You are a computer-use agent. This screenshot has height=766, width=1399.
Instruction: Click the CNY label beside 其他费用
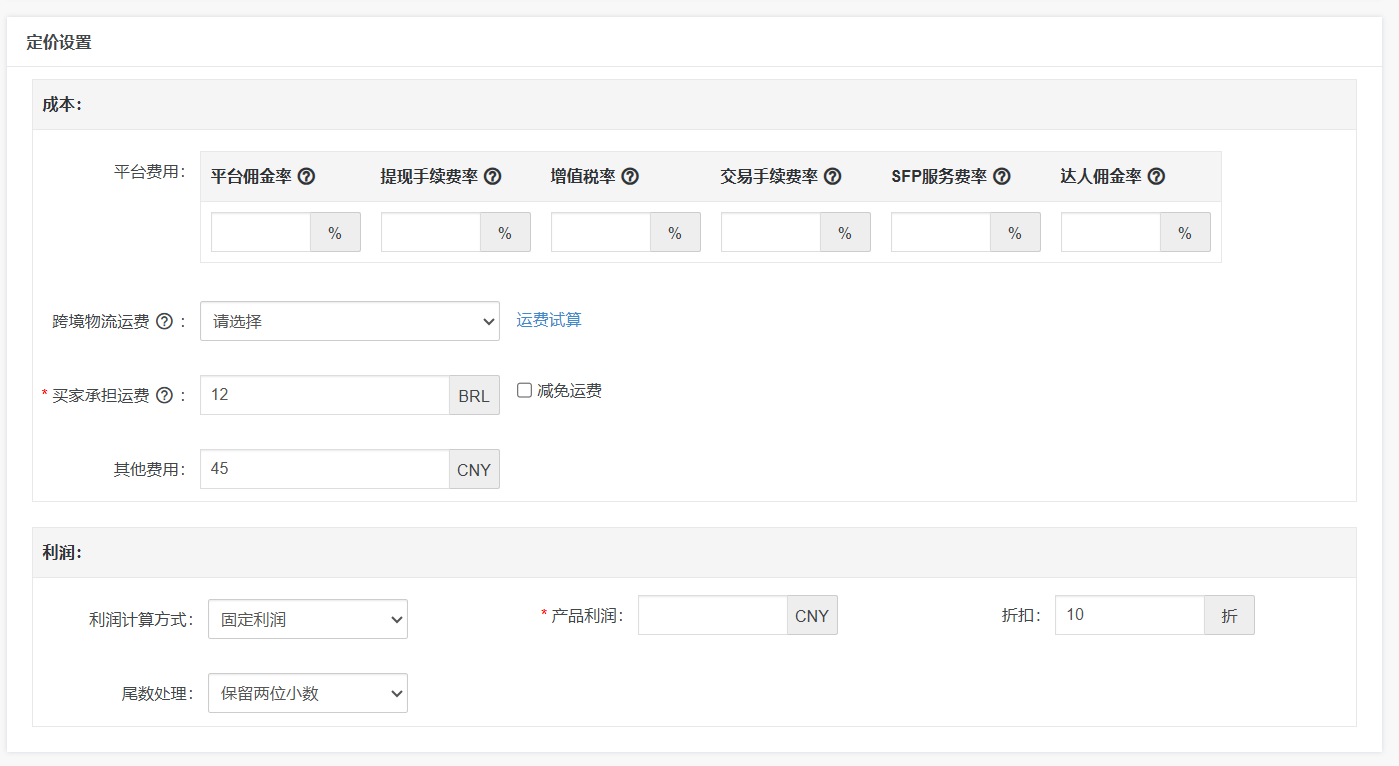click(474, 469)
